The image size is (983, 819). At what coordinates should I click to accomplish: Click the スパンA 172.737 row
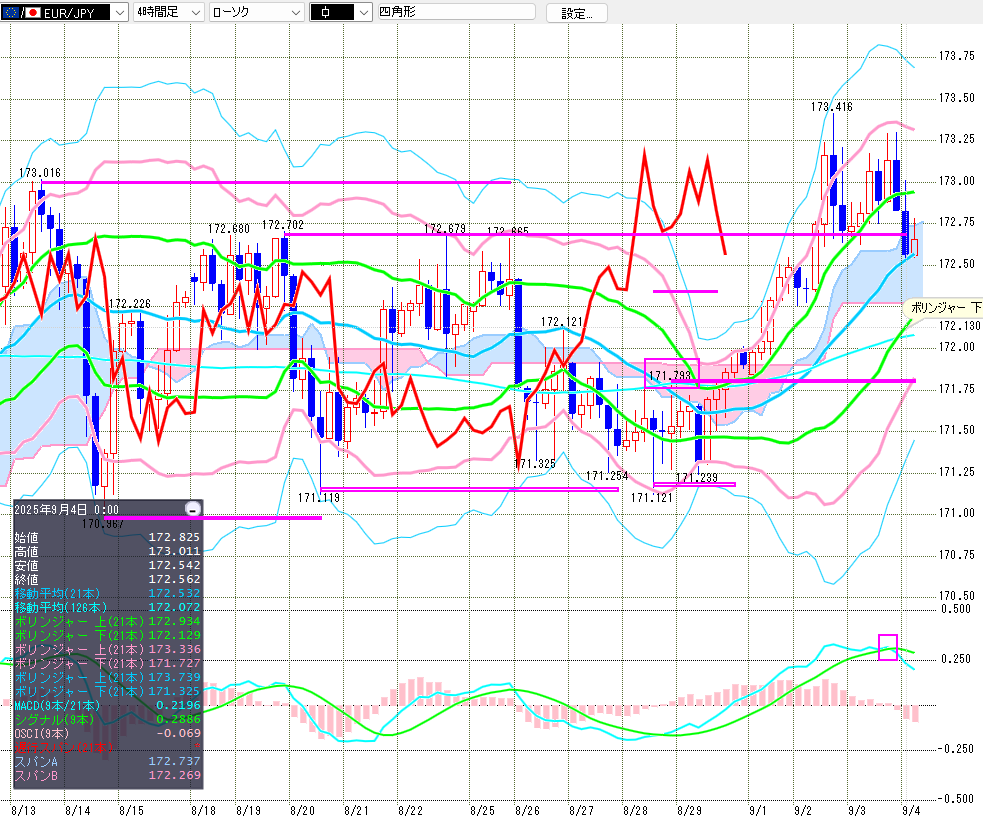pyautogui.click(x=108, y=761)
